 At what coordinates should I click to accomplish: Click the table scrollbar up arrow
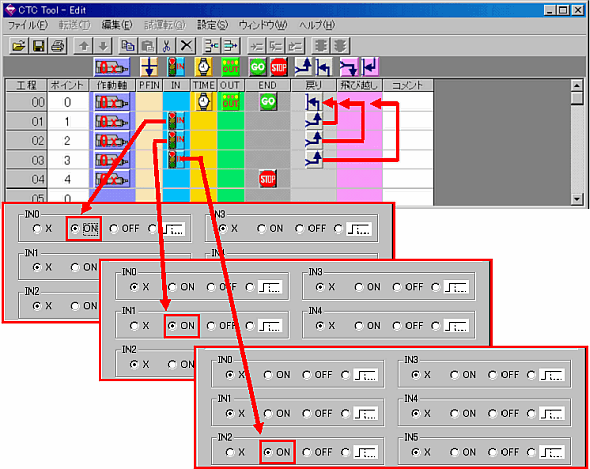click(x=576, y=85)
